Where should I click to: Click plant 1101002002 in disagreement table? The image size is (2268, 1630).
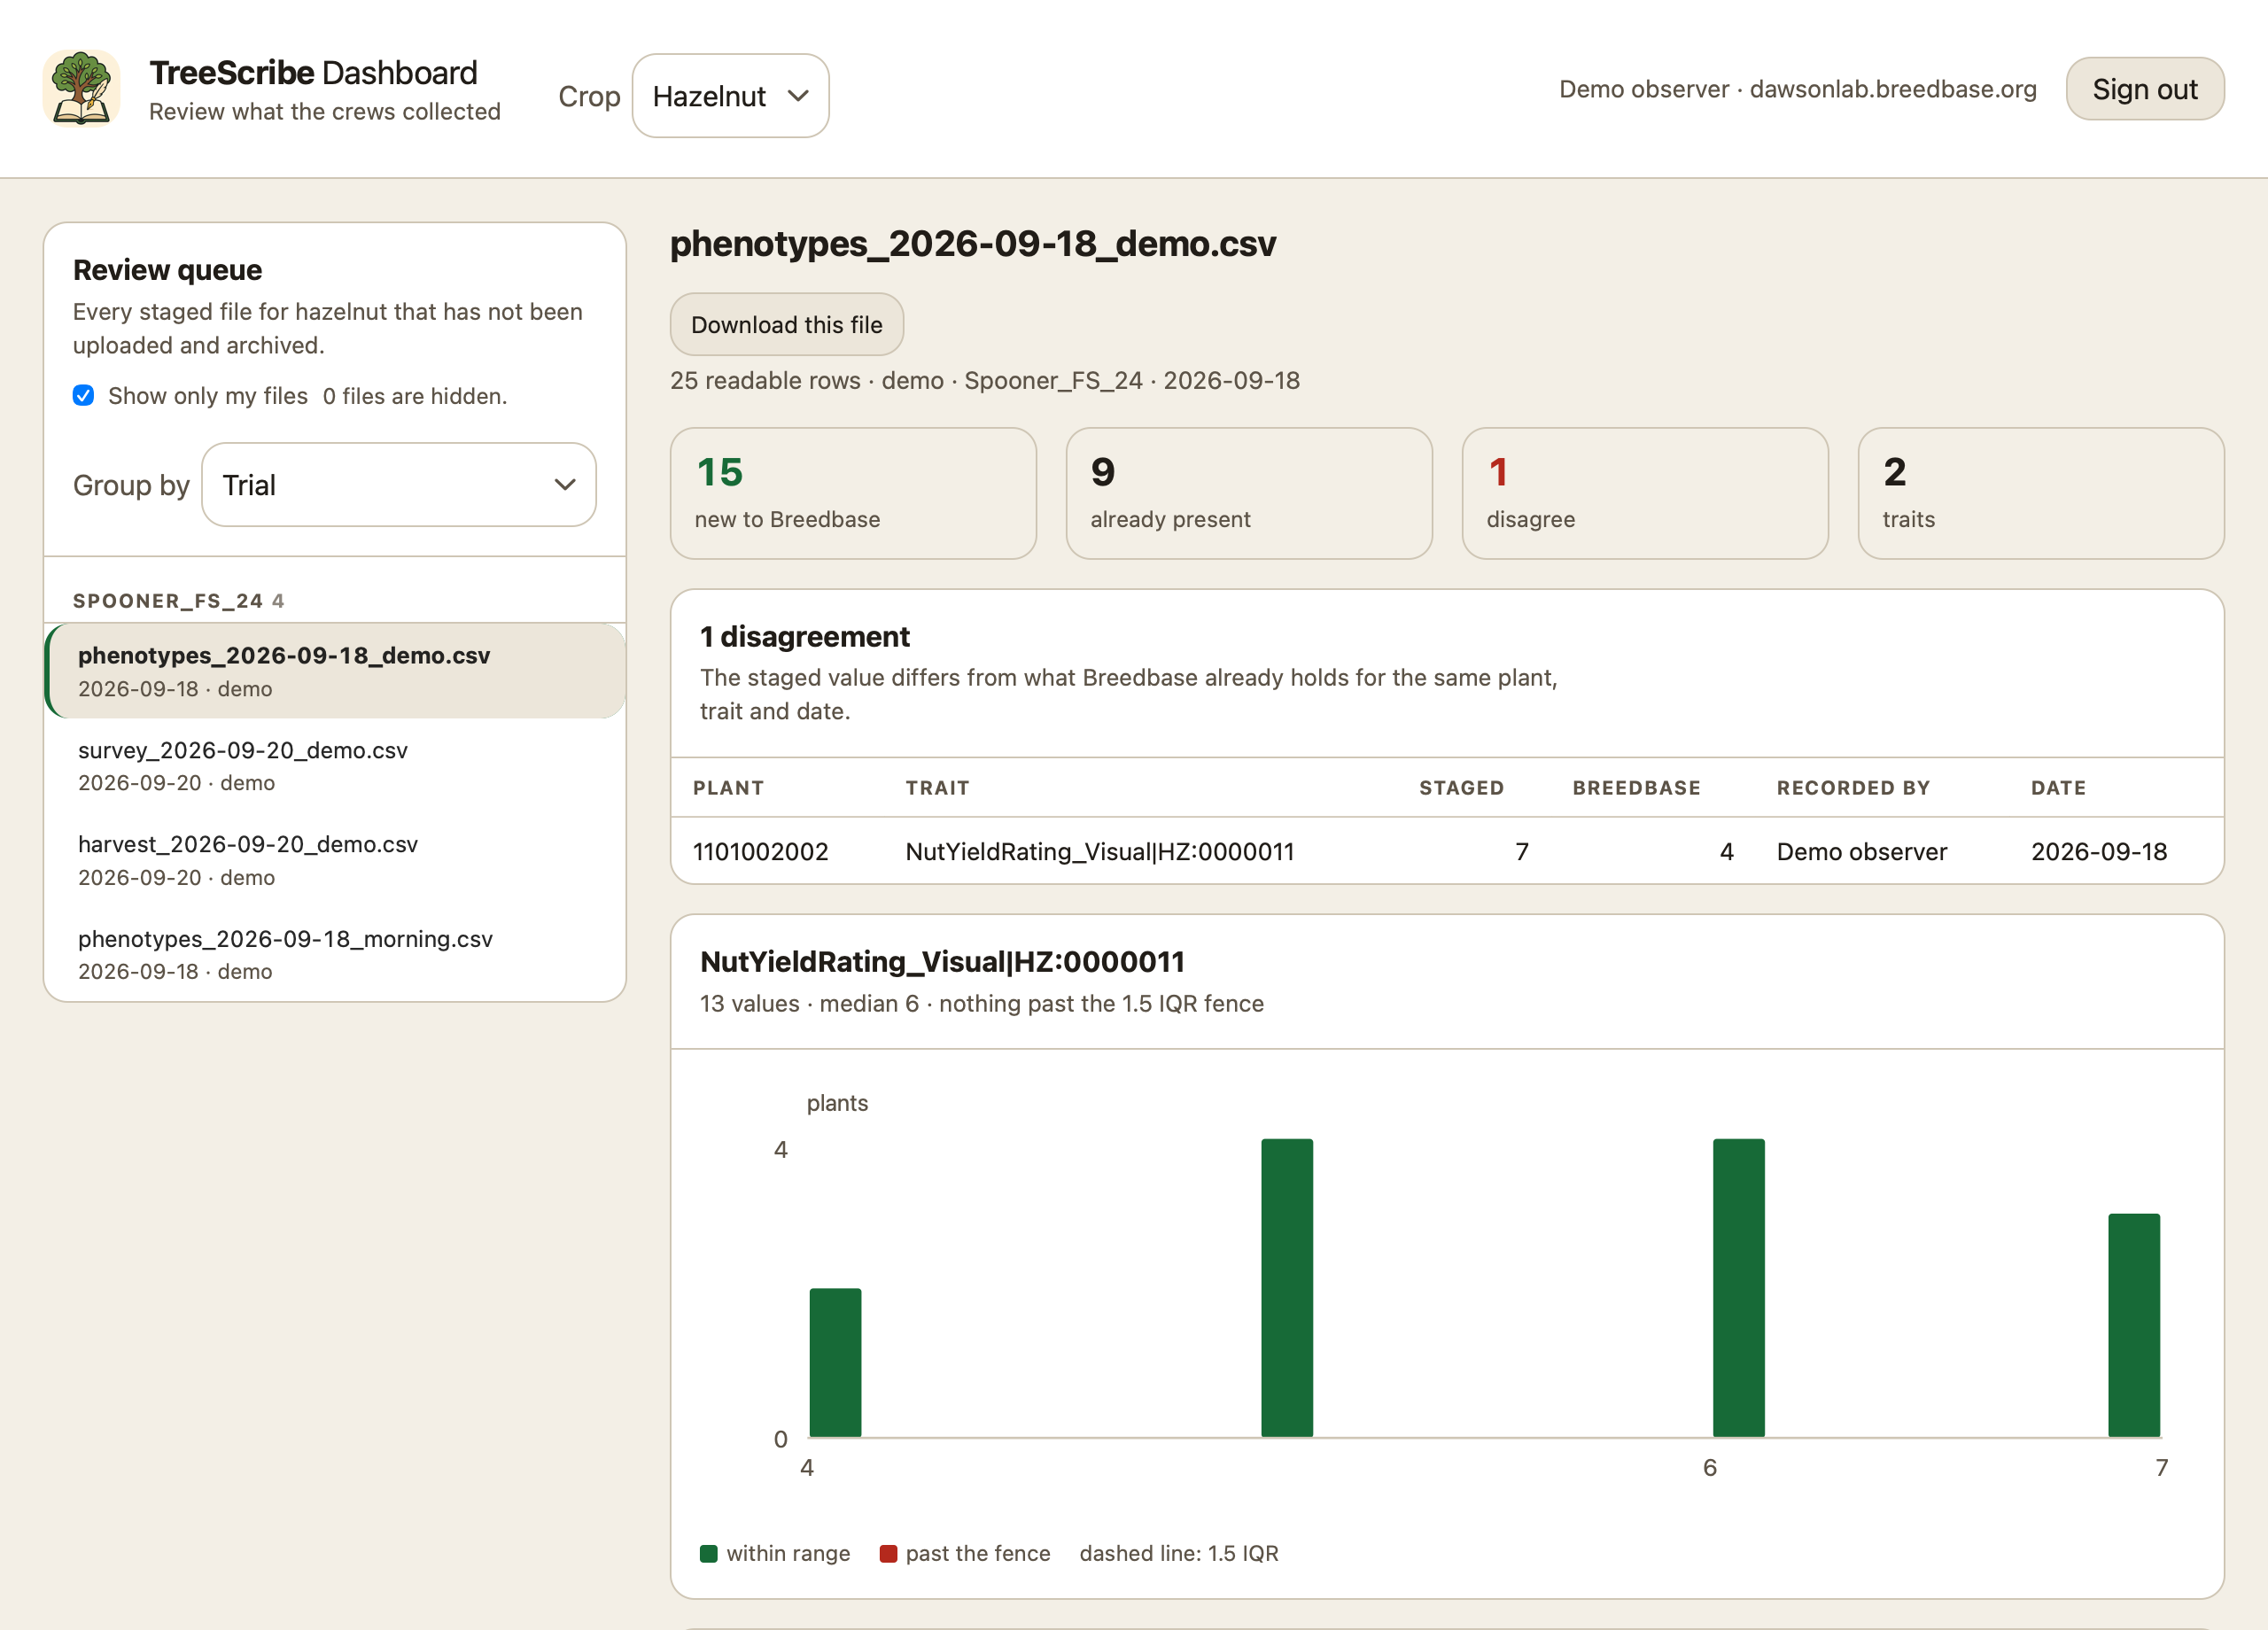pyautogui.click(x=761, y=852)
